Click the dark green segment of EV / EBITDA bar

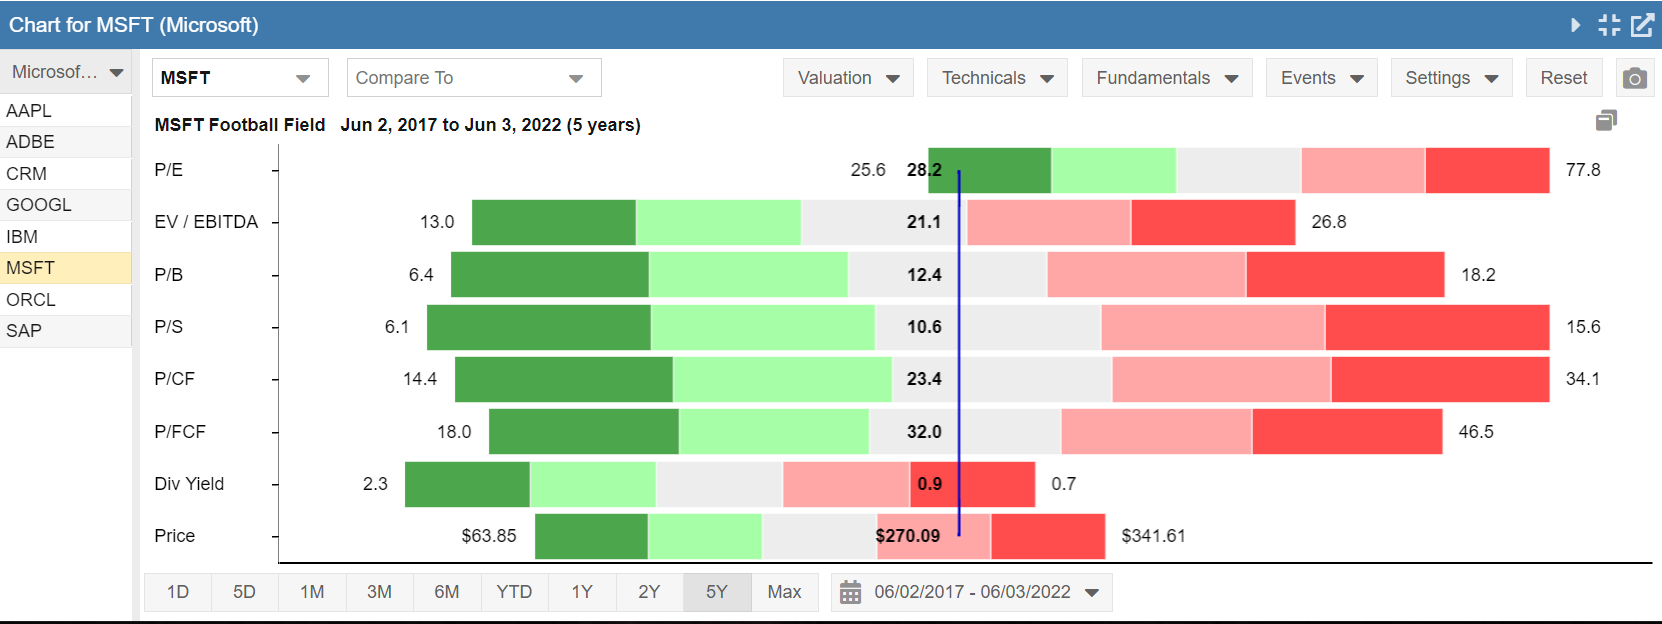(x=554, y=222)
